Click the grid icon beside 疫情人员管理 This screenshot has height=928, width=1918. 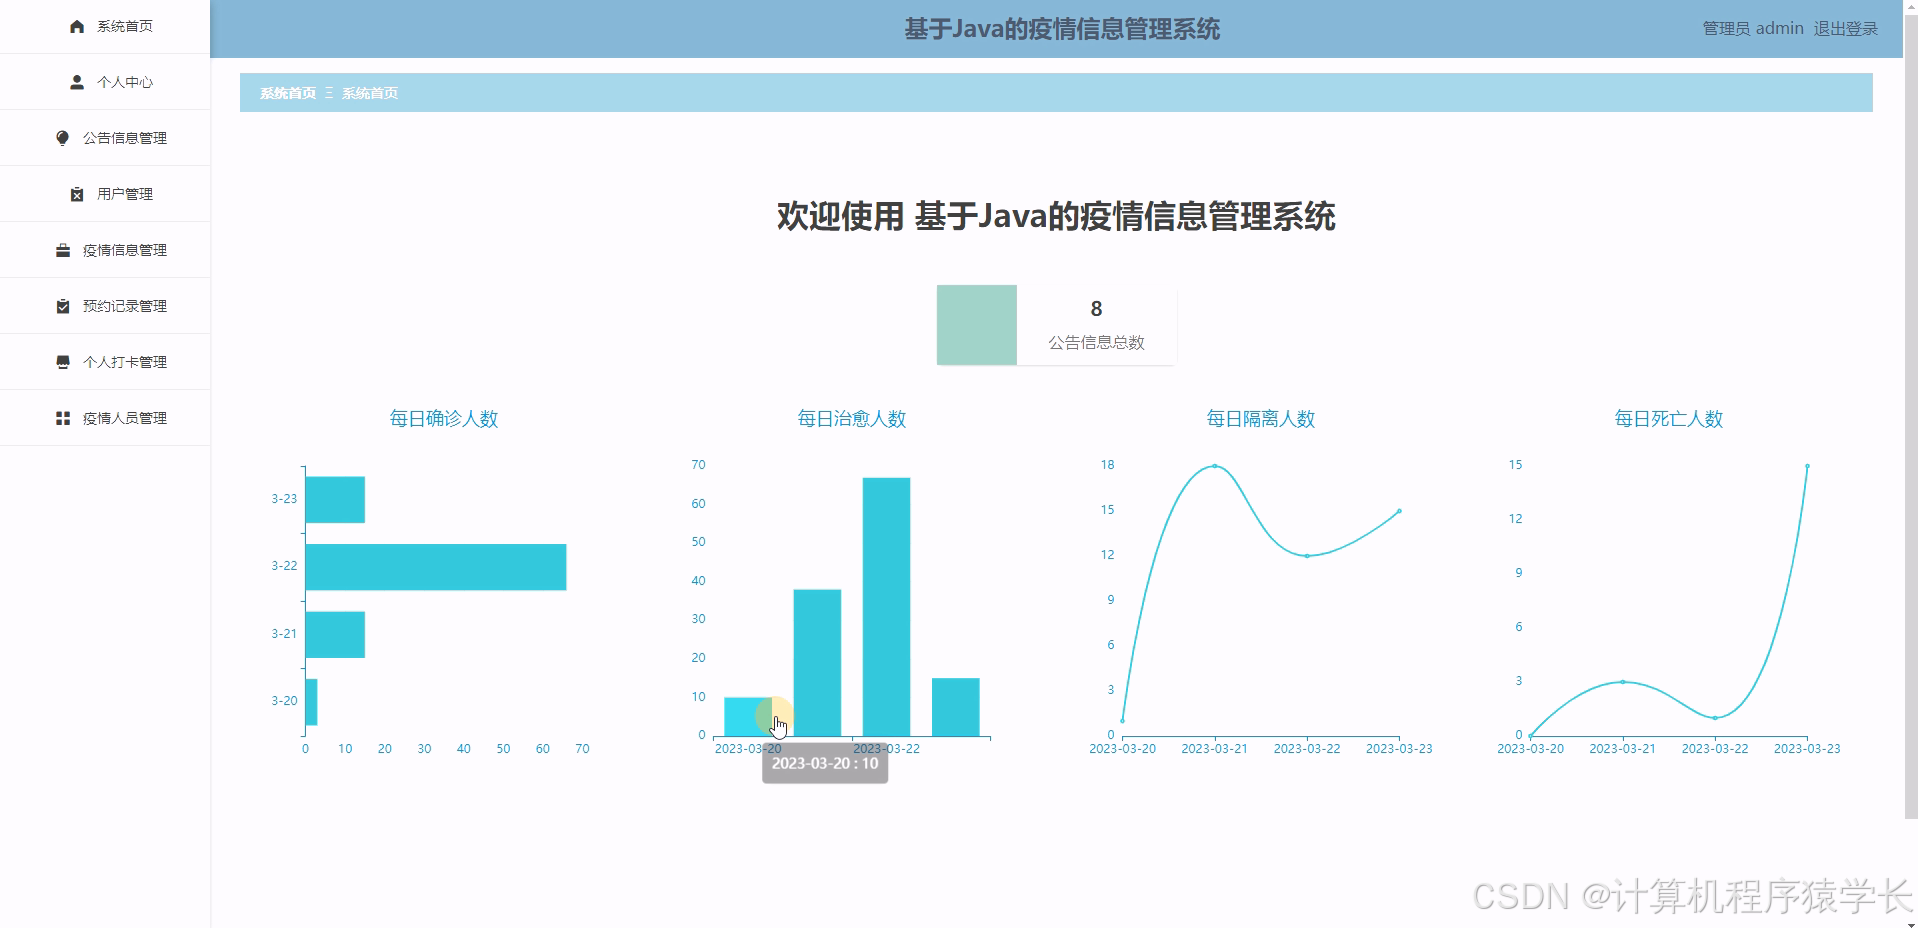pos(63,418)
